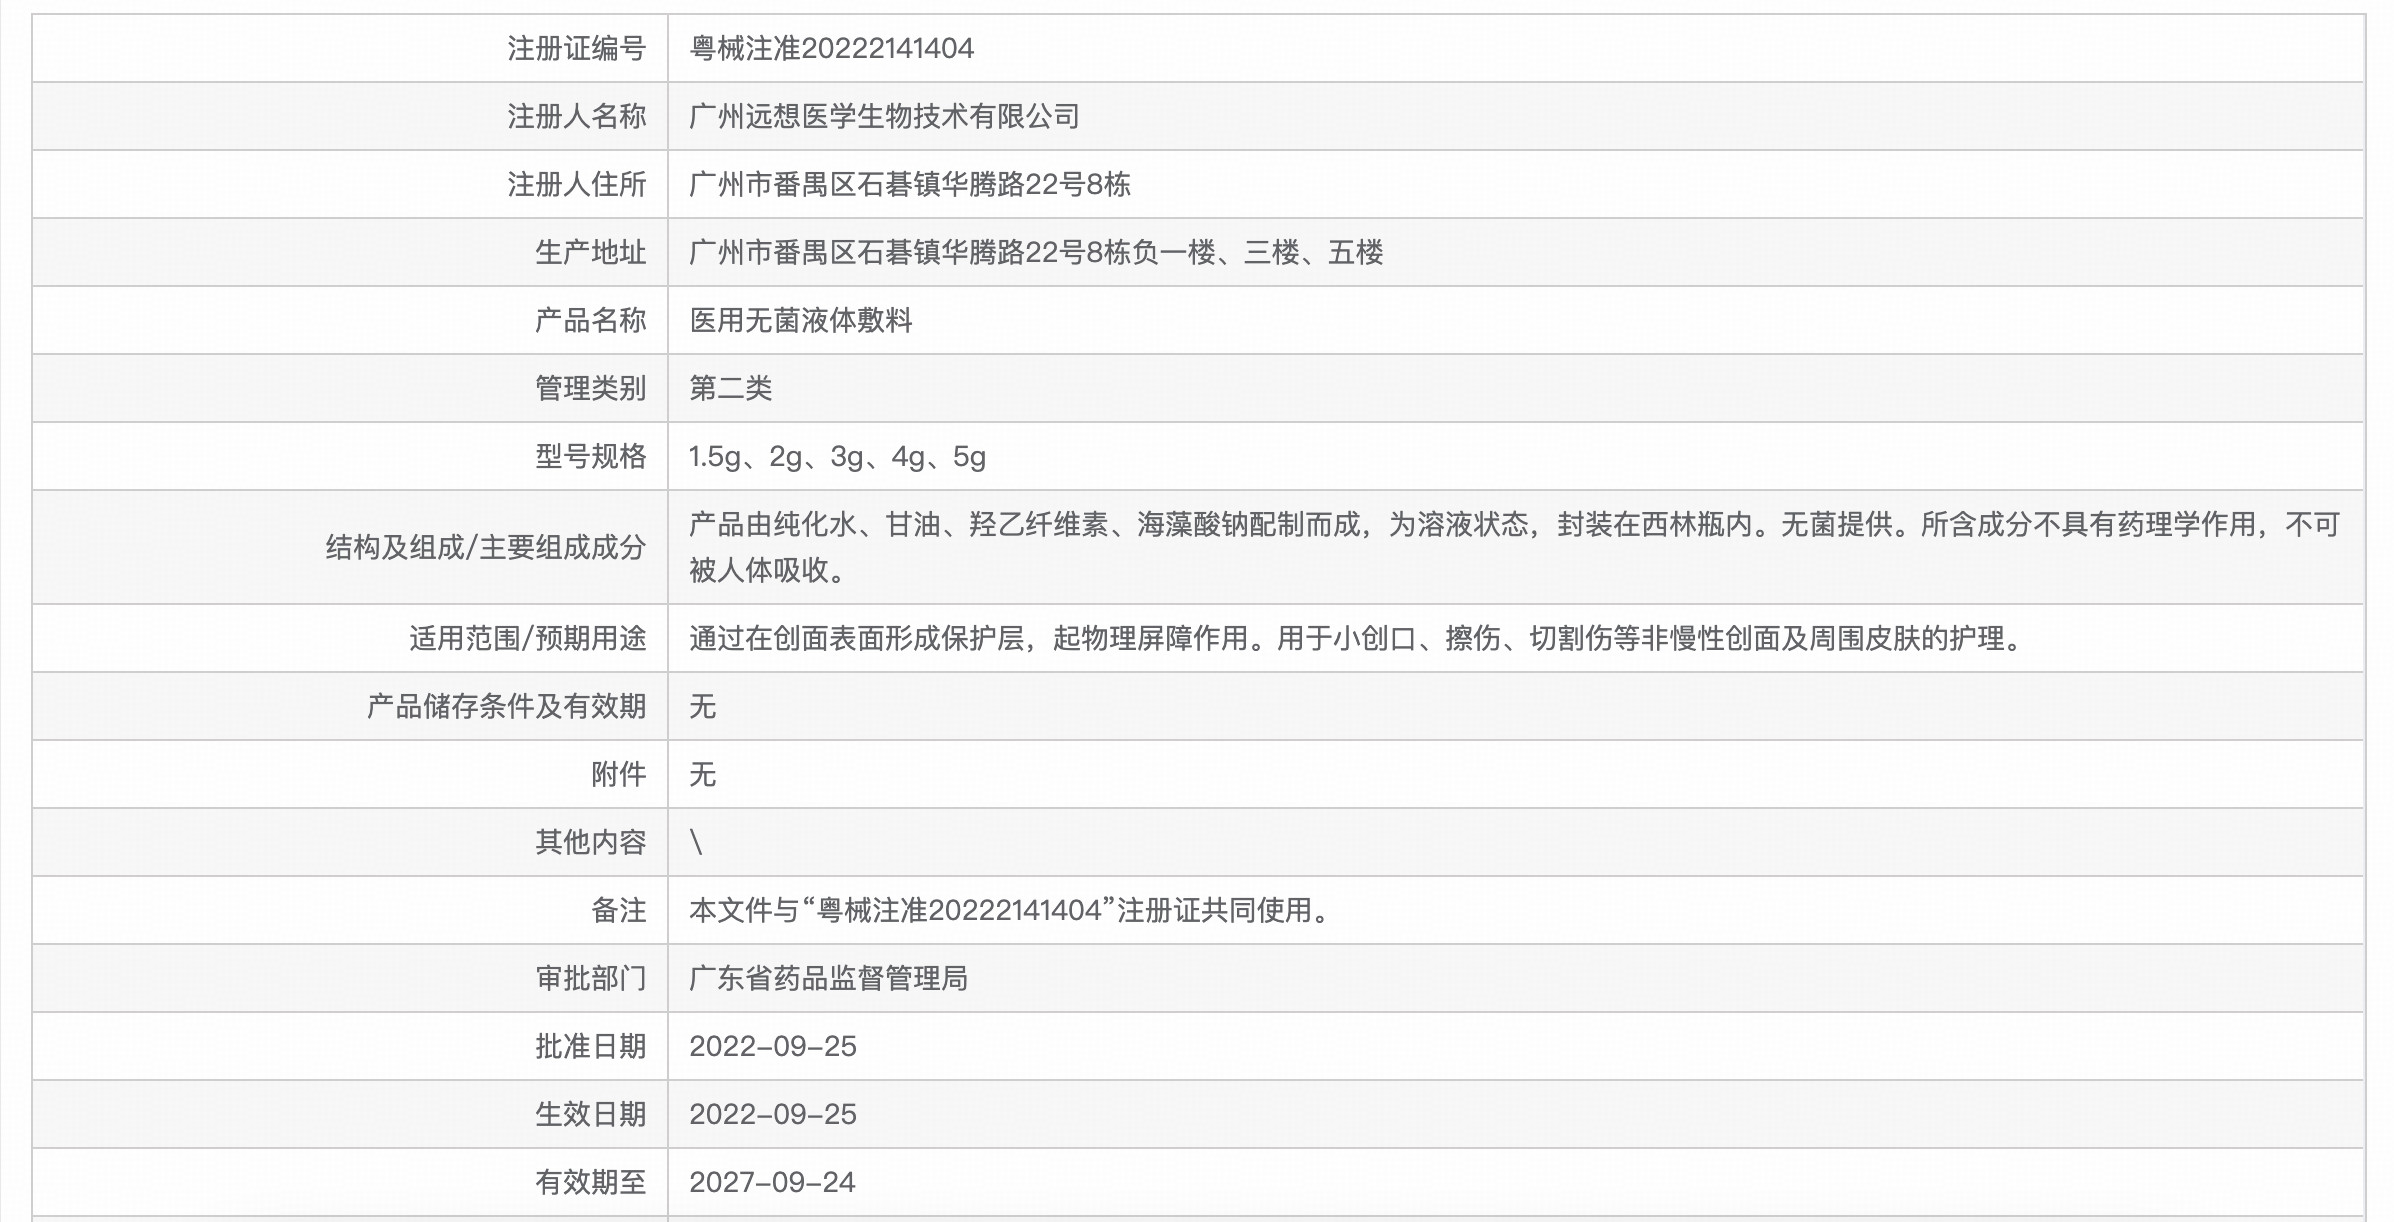Click the 产品储存条件及有效期 label

506,706
